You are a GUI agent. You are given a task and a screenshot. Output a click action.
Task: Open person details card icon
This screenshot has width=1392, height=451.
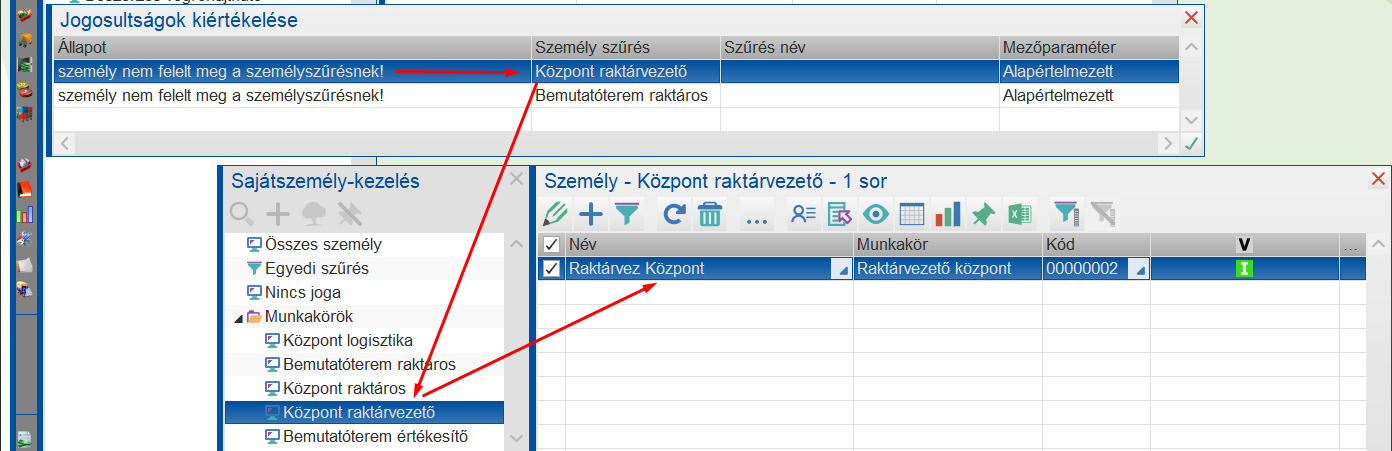click(x=803, y=214)
